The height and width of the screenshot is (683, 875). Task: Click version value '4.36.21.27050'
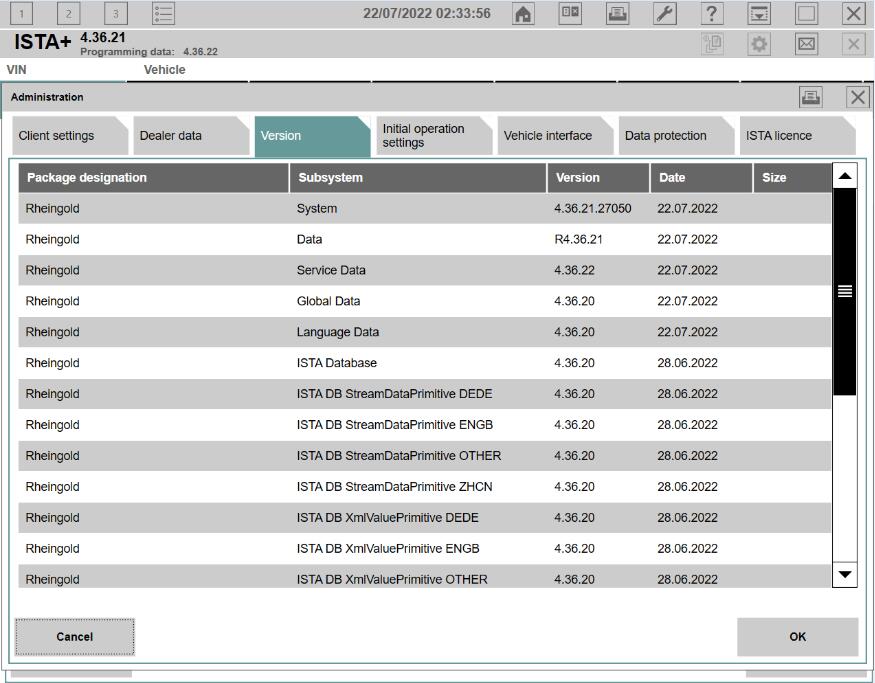(593, 209)
